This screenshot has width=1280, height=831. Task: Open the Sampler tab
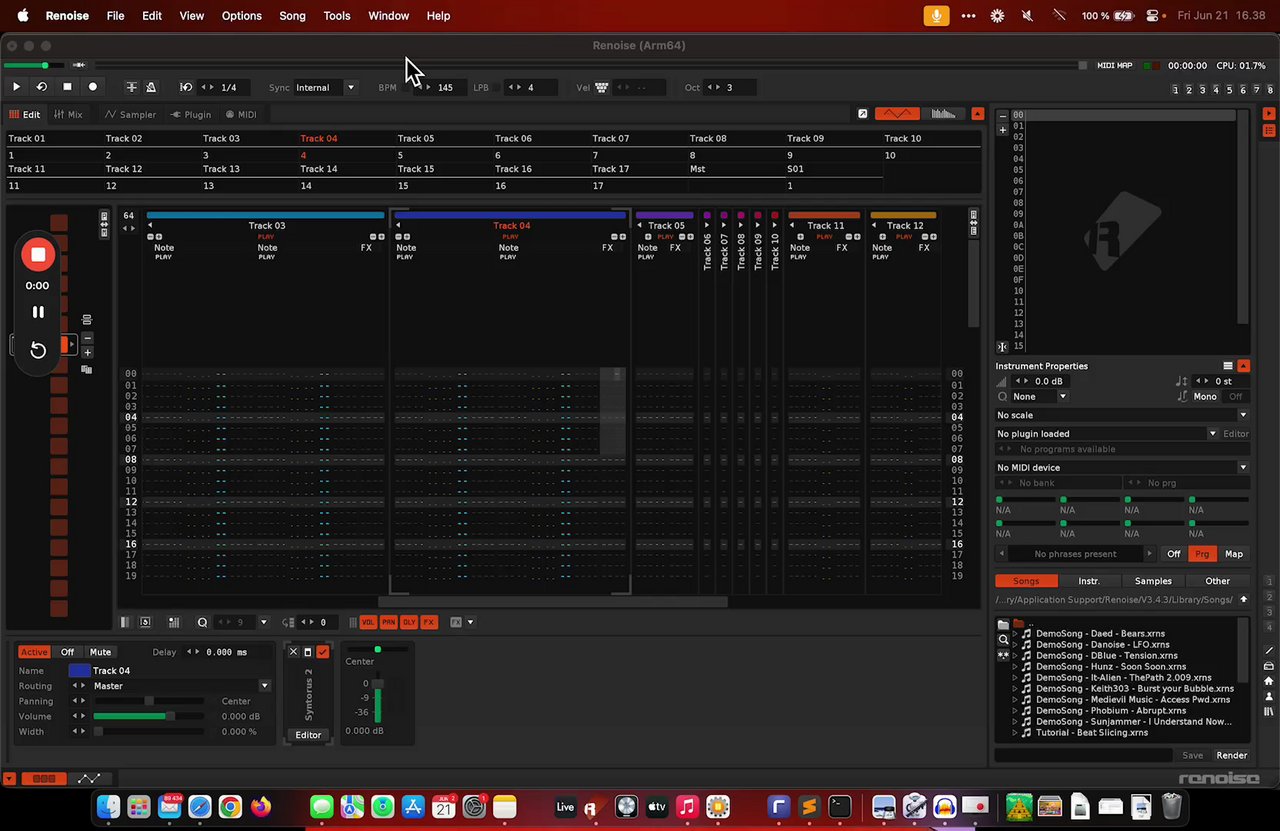(131, 114)
